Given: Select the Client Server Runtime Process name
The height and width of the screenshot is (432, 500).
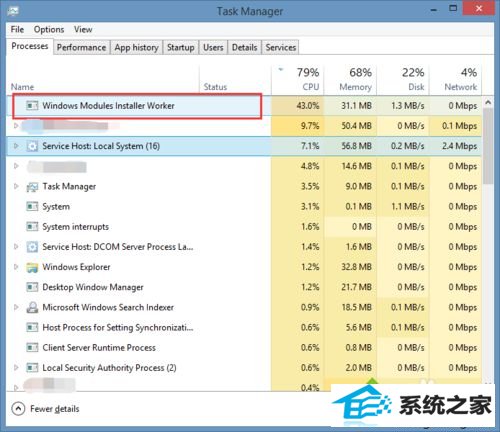Looking at the screenshot, I should [x=99, y=348].
